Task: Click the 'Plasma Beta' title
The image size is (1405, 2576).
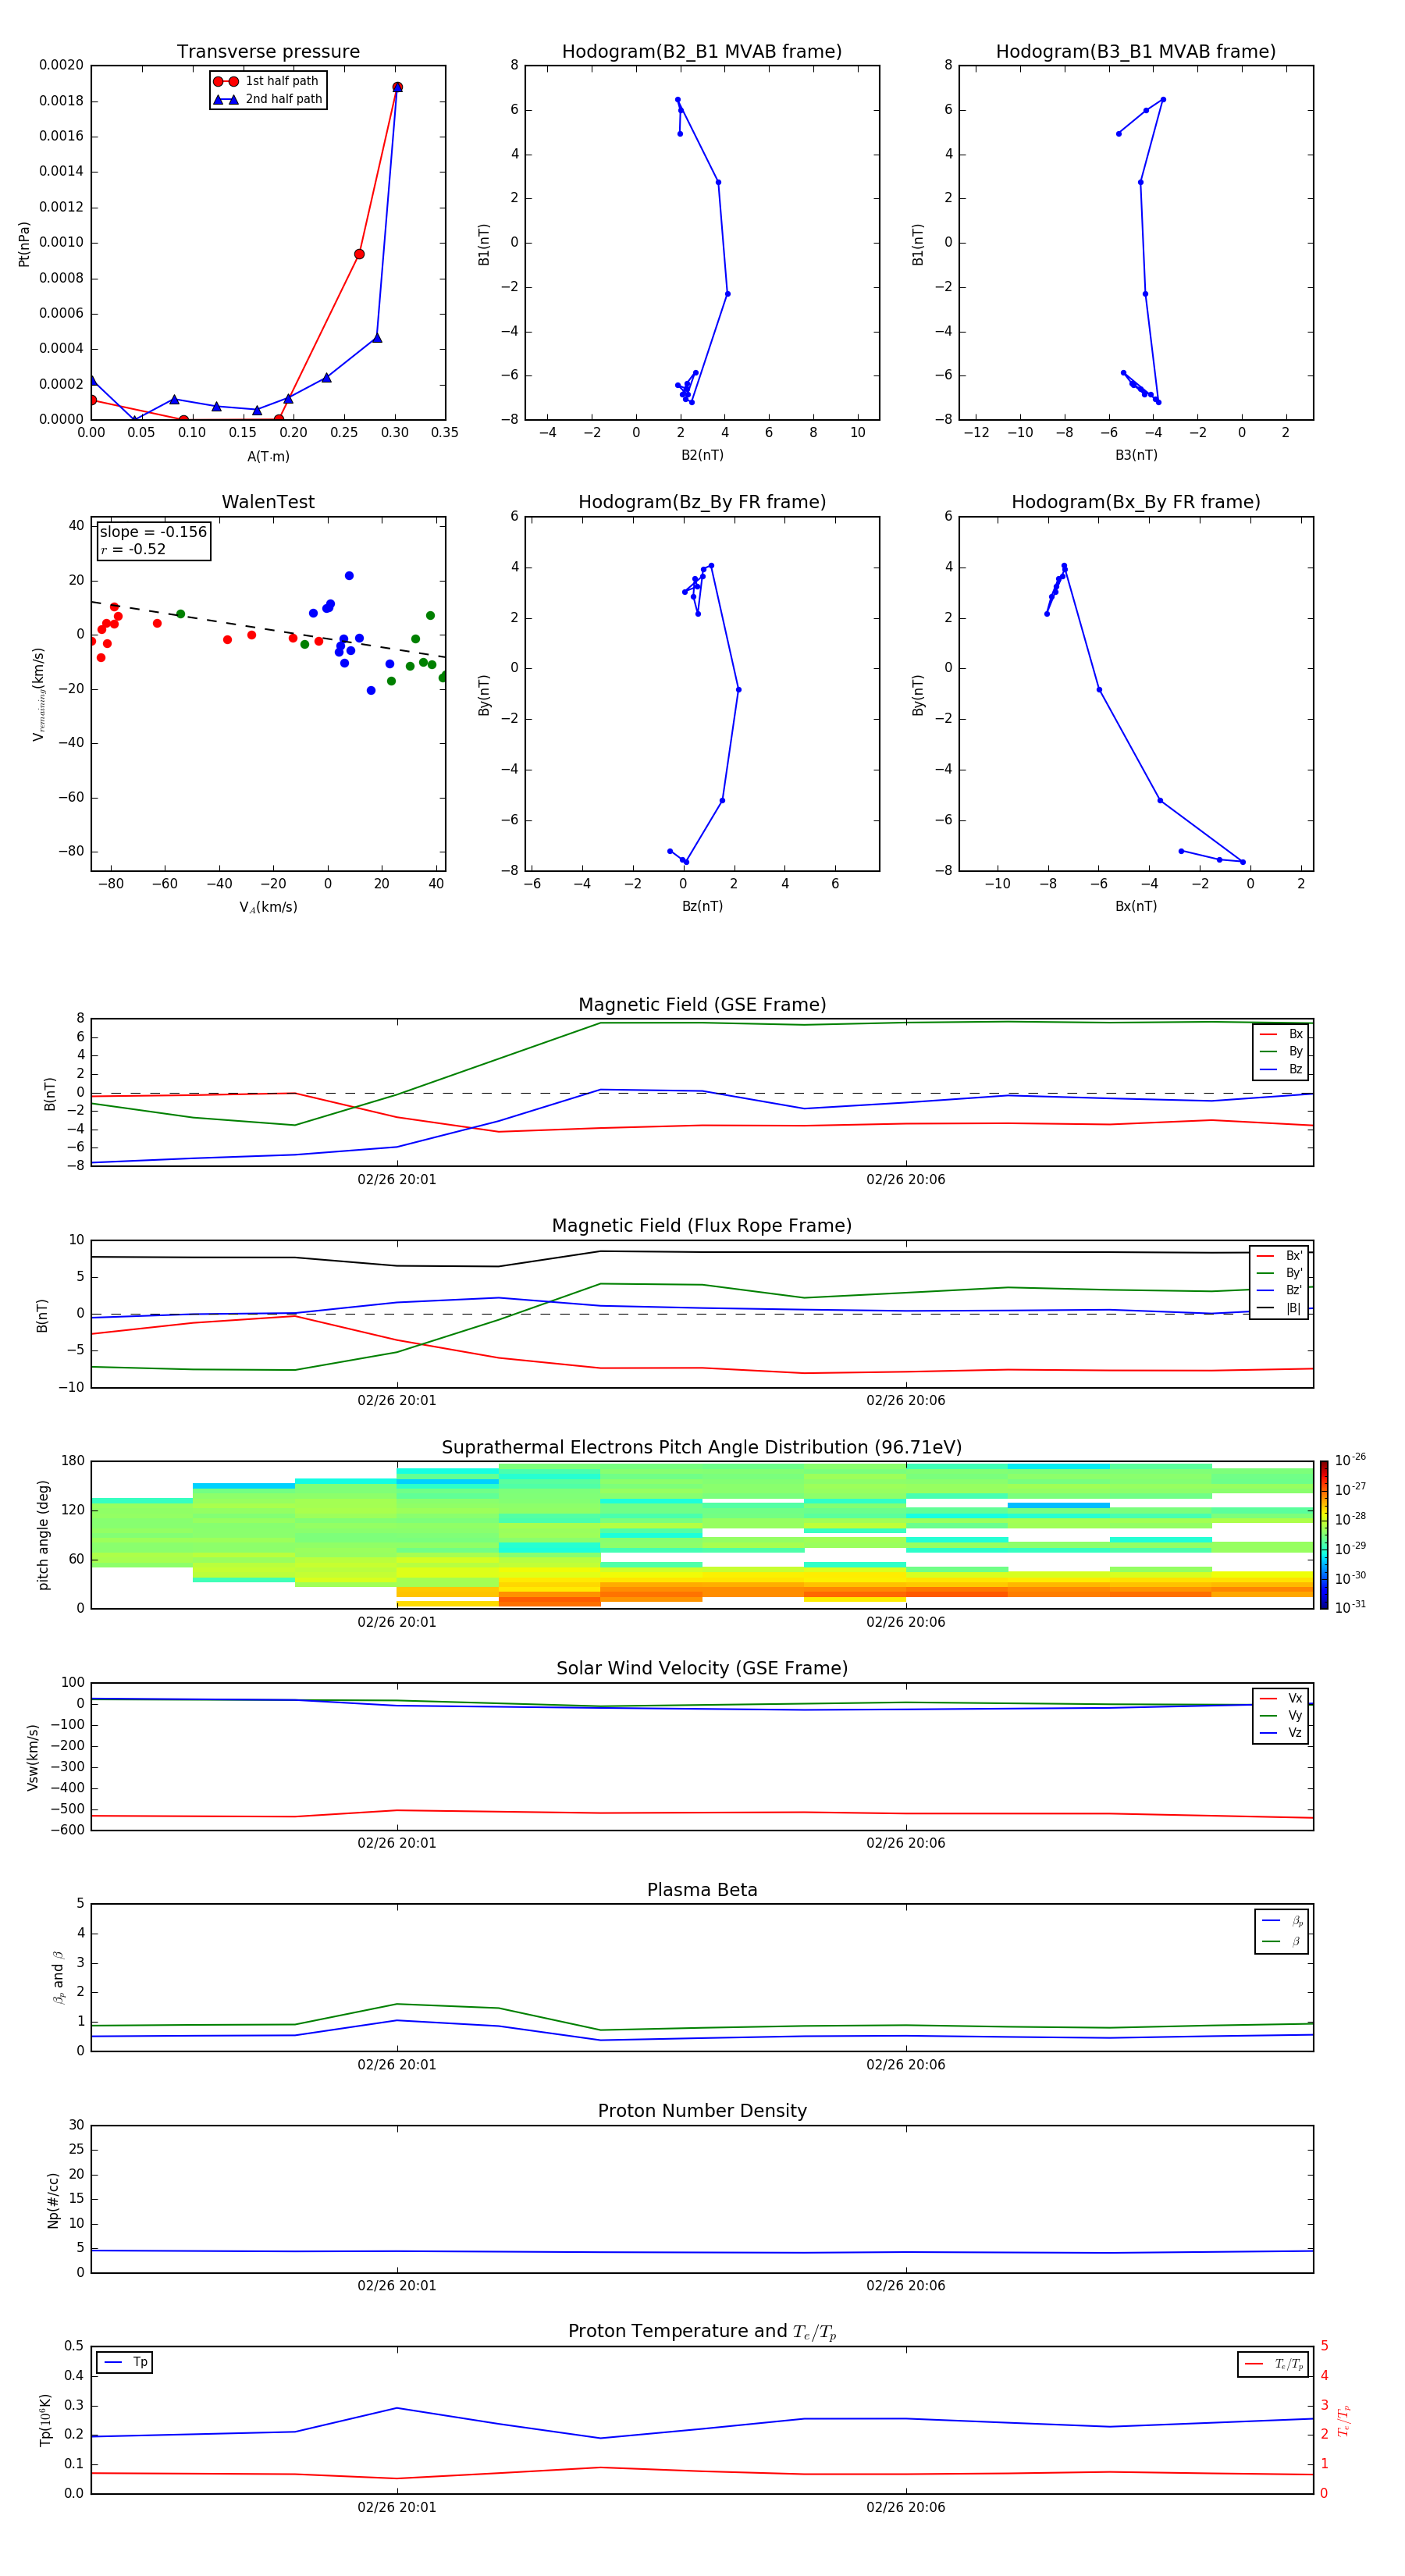Action: click(702, 1890)
